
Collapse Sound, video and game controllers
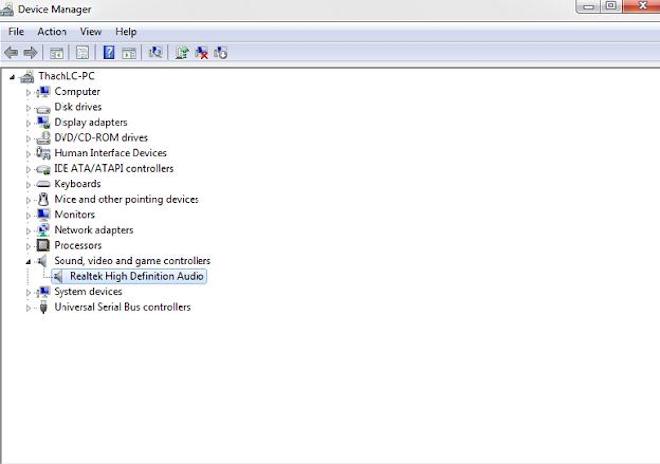pyautogui.click(x=28, y=261)
